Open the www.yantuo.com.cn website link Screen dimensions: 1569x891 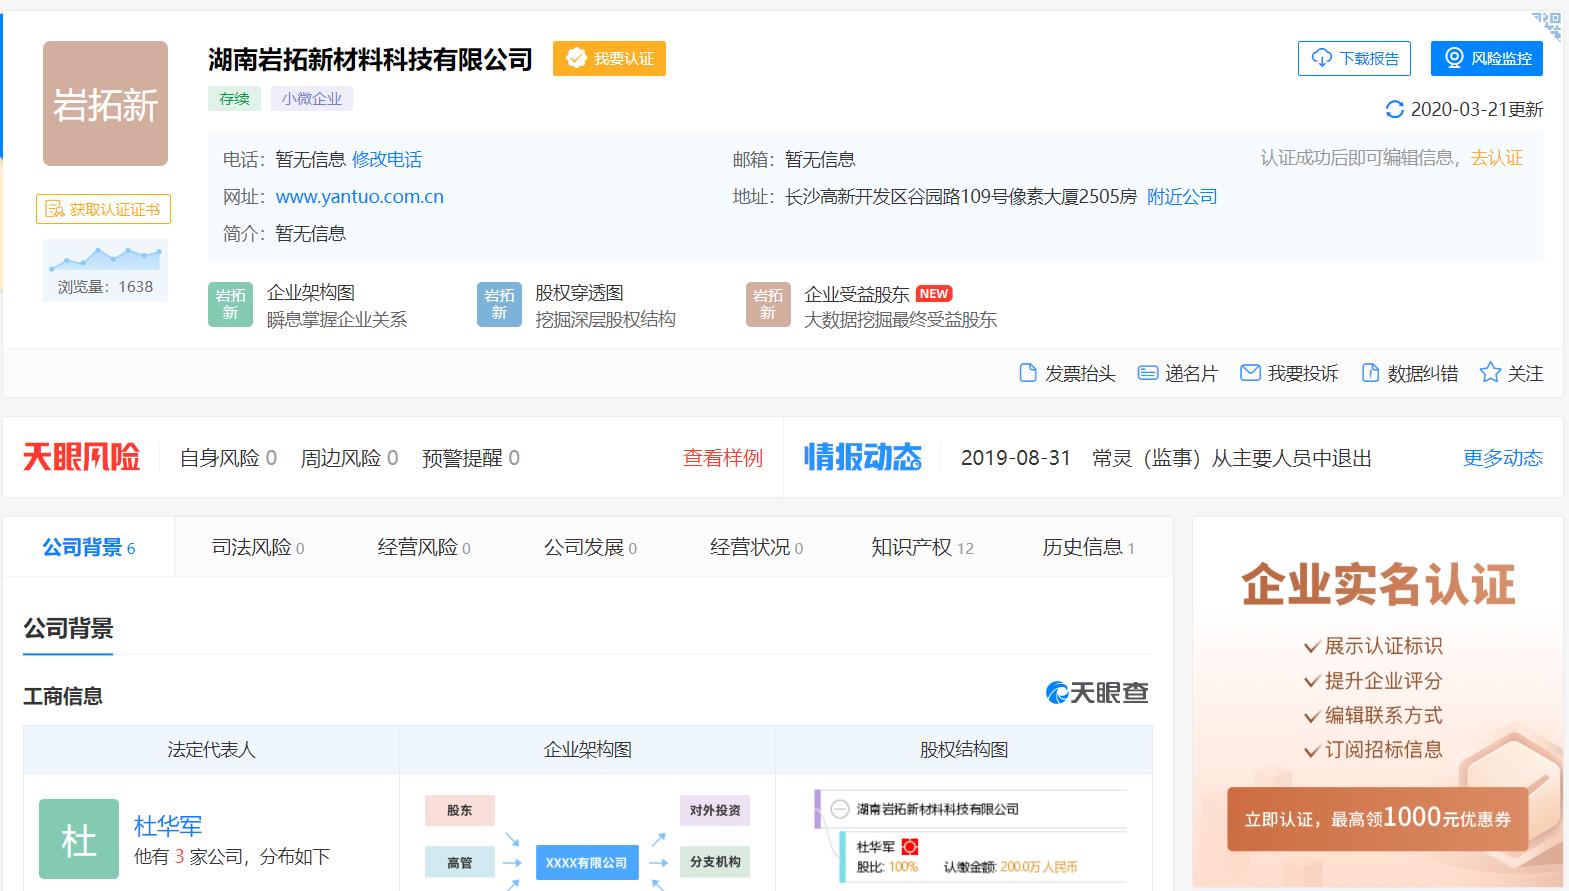360,197
